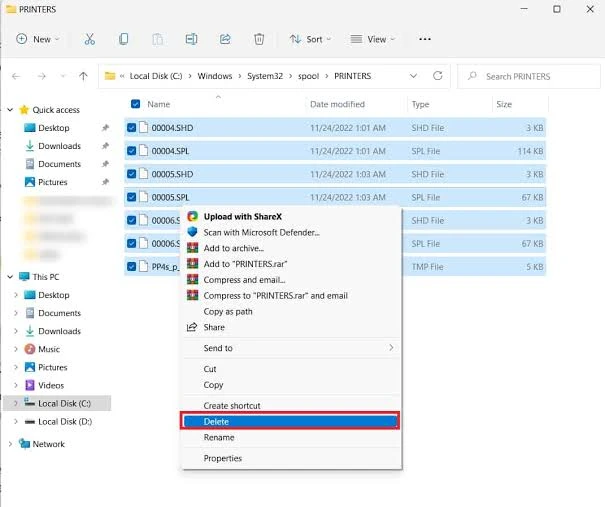
Task: Click the Music folder icon in sidebar
Action: click(x=30, y=349)
